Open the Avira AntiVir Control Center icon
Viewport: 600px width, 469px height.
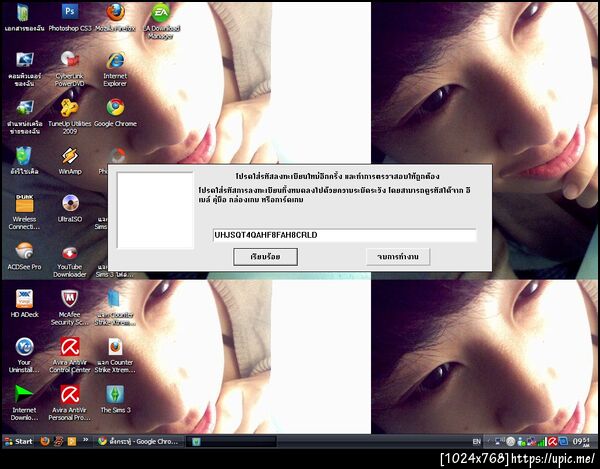(70, 355)
